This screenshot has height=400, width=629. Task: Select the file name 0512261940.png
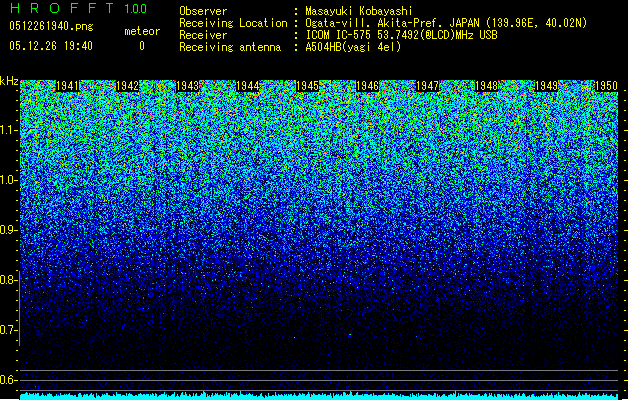point(51,26)
